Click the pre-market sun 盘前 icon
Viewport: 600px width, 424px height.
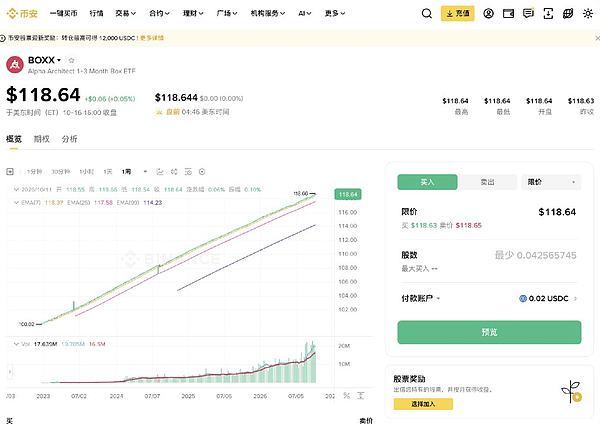(159, 112)
